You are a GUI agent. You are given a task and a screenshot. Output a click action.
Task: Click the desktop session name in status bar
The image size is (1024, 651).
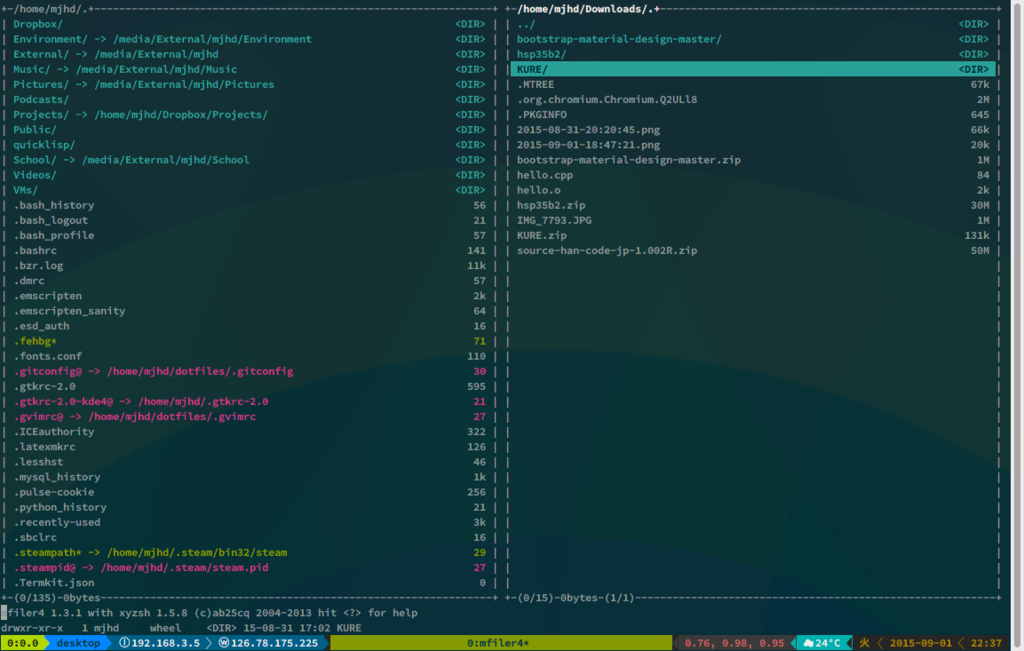78,643
